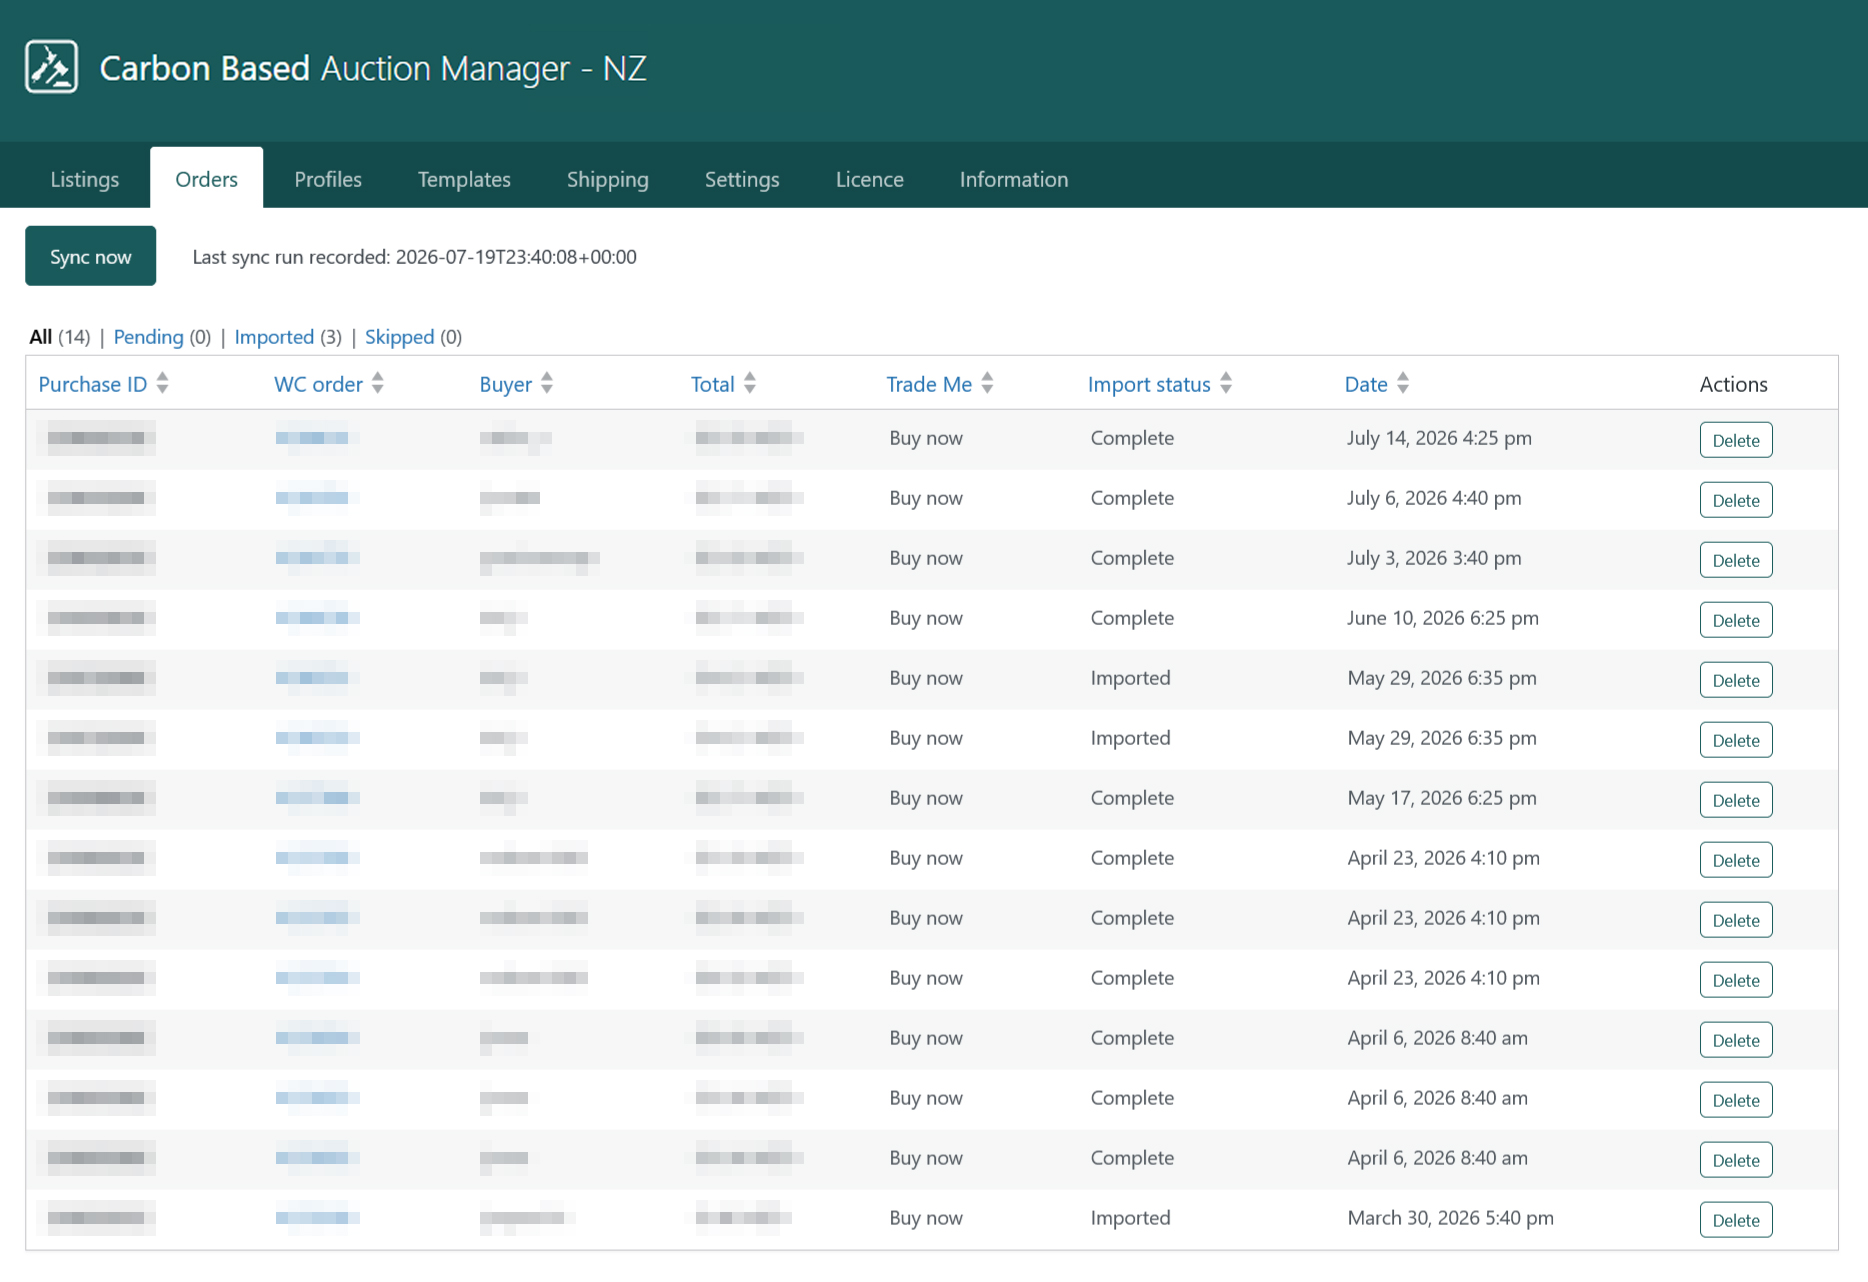Click 'Complete' status in the July 3 row
Screen dimensions: 1868x1282
pyautogui.click(x=1132, y=558)
